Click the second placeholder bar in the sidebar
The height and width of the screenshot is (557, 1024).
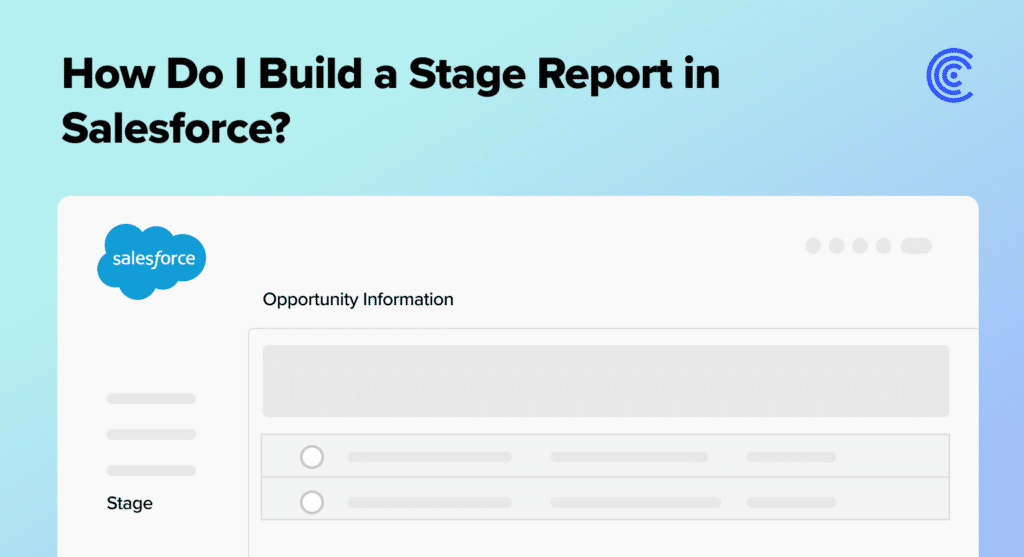(151, 434)
